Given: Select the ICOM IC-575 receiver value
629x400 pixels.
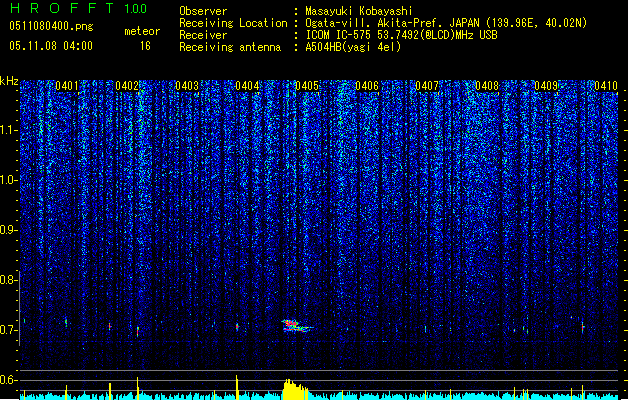Looking at the screenshot, I should coord(401,35).
